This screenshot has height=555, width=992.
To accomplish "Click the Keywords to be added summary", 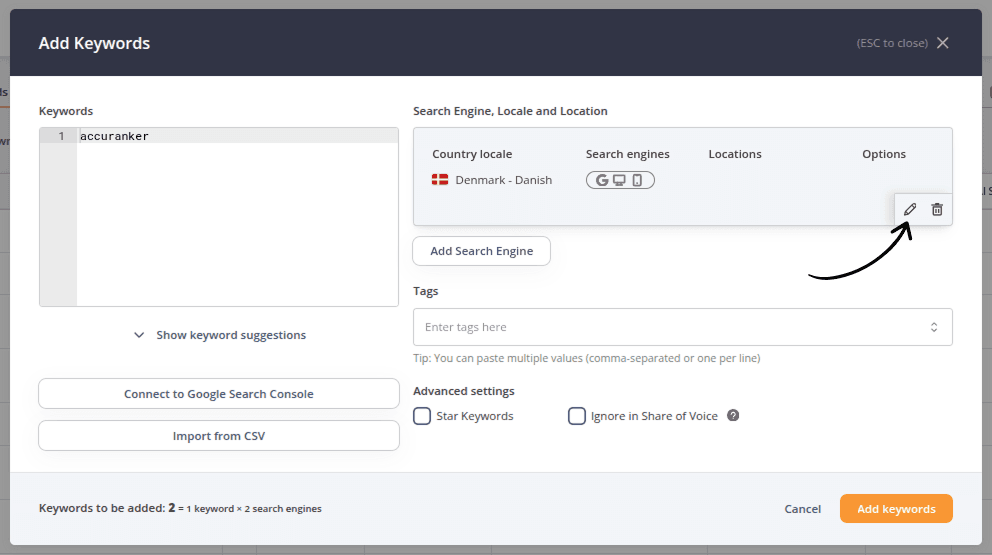I will pos(180,508).
